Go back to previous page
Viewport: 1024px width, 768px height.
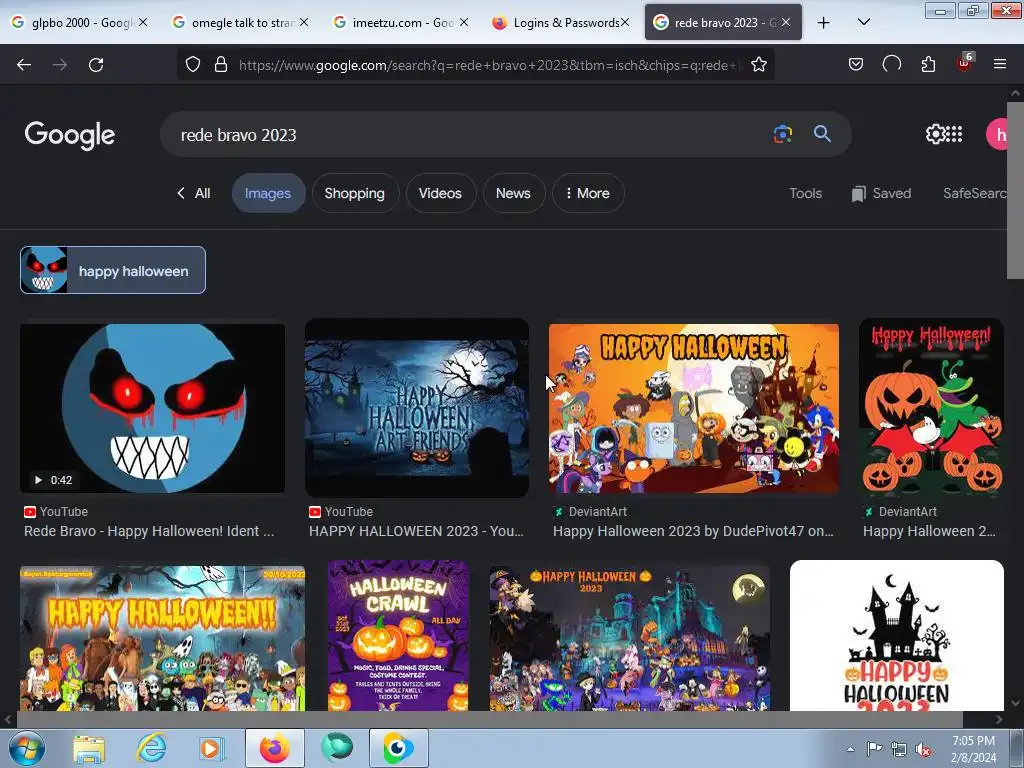(x=24, y=65)
